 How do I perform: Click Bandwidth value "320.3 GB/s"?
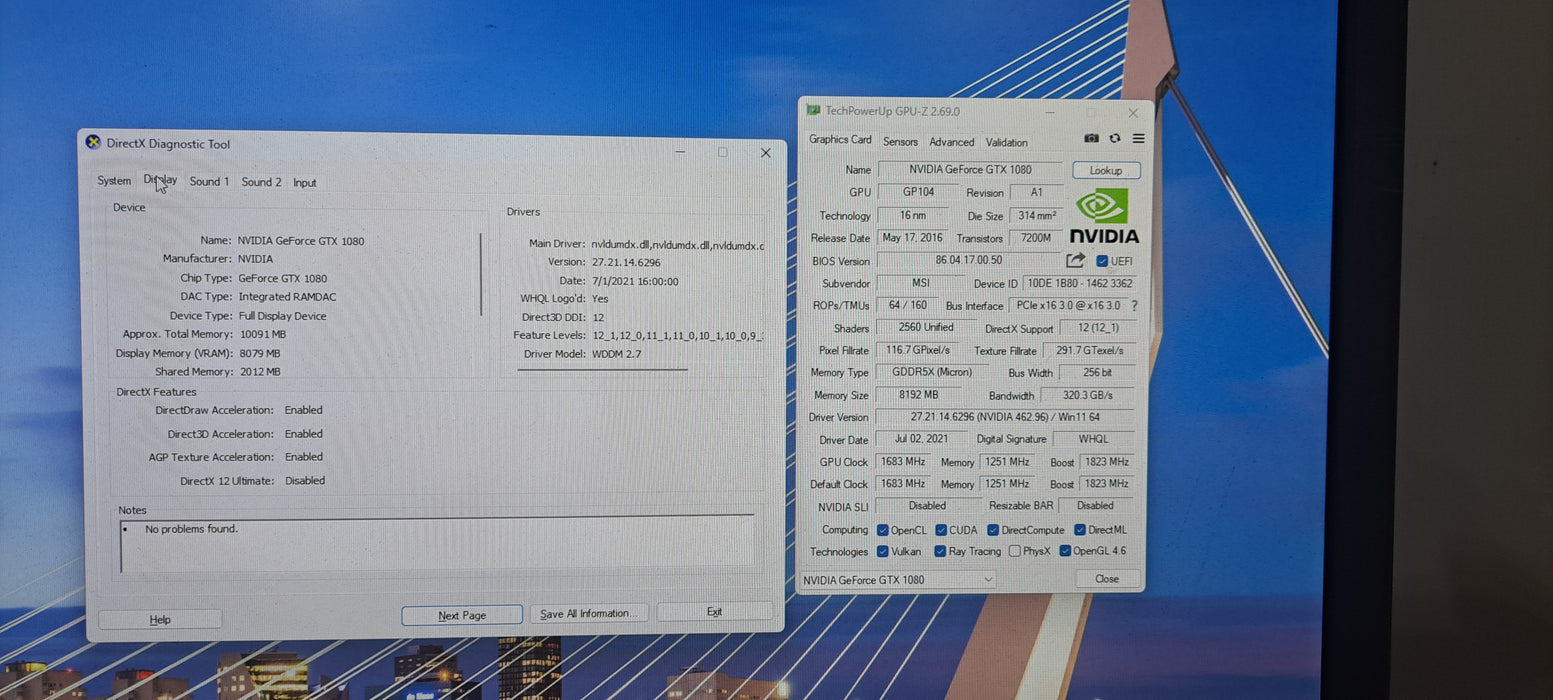(x=1088, y=395)
